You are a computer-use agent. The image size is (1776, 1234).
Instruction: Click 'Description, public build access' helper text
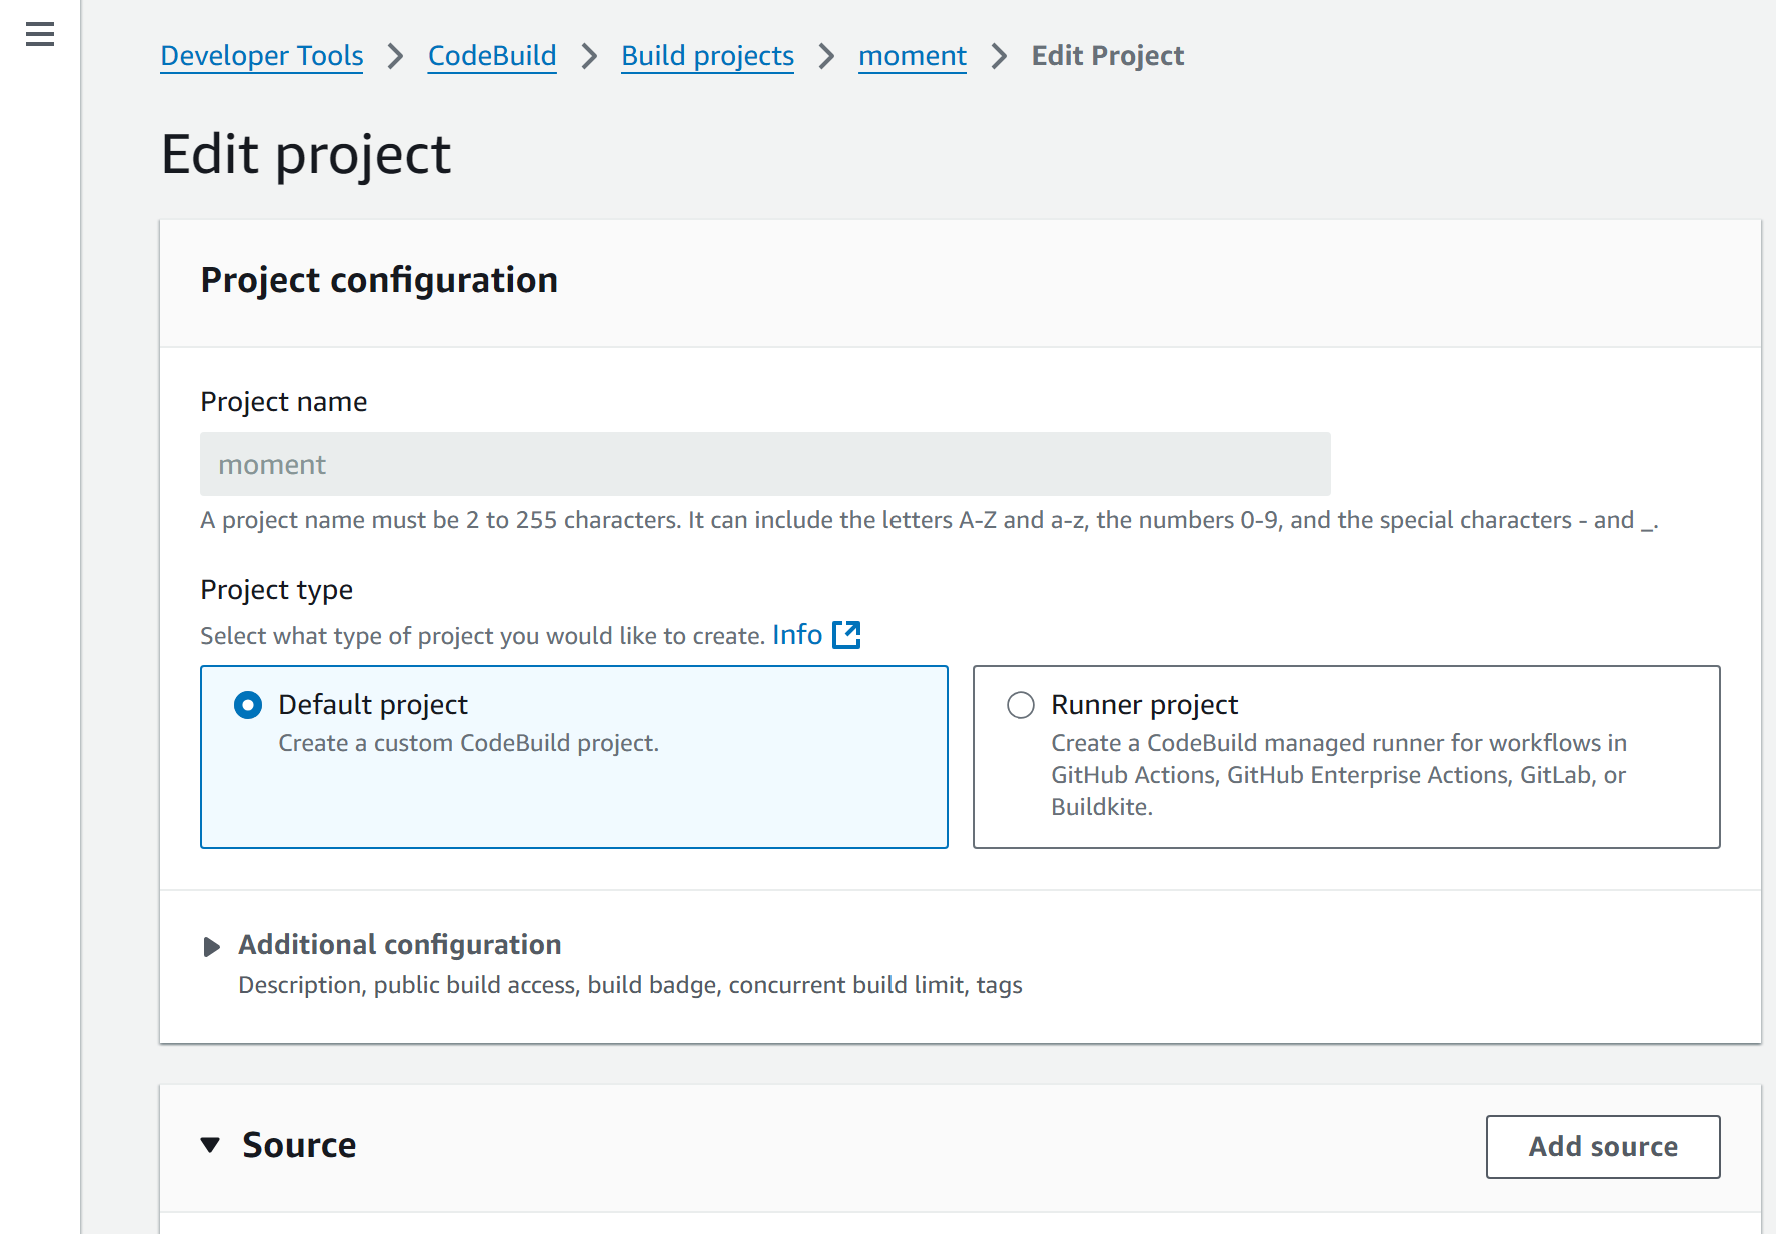pyautogui.click(x=630, y=985)
